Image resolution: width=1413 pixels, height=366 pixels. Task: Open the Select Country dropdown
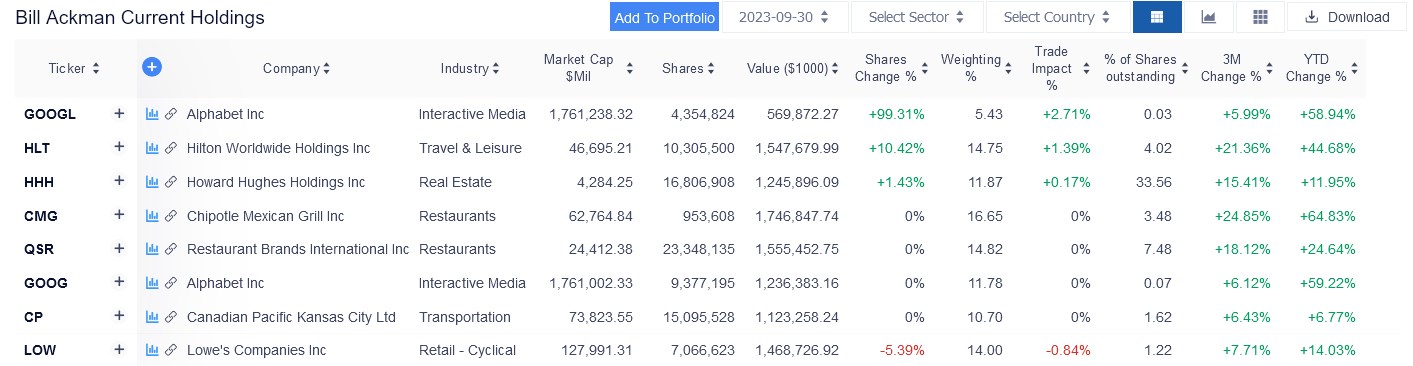pyautogui.click(x=1057, y=17)
